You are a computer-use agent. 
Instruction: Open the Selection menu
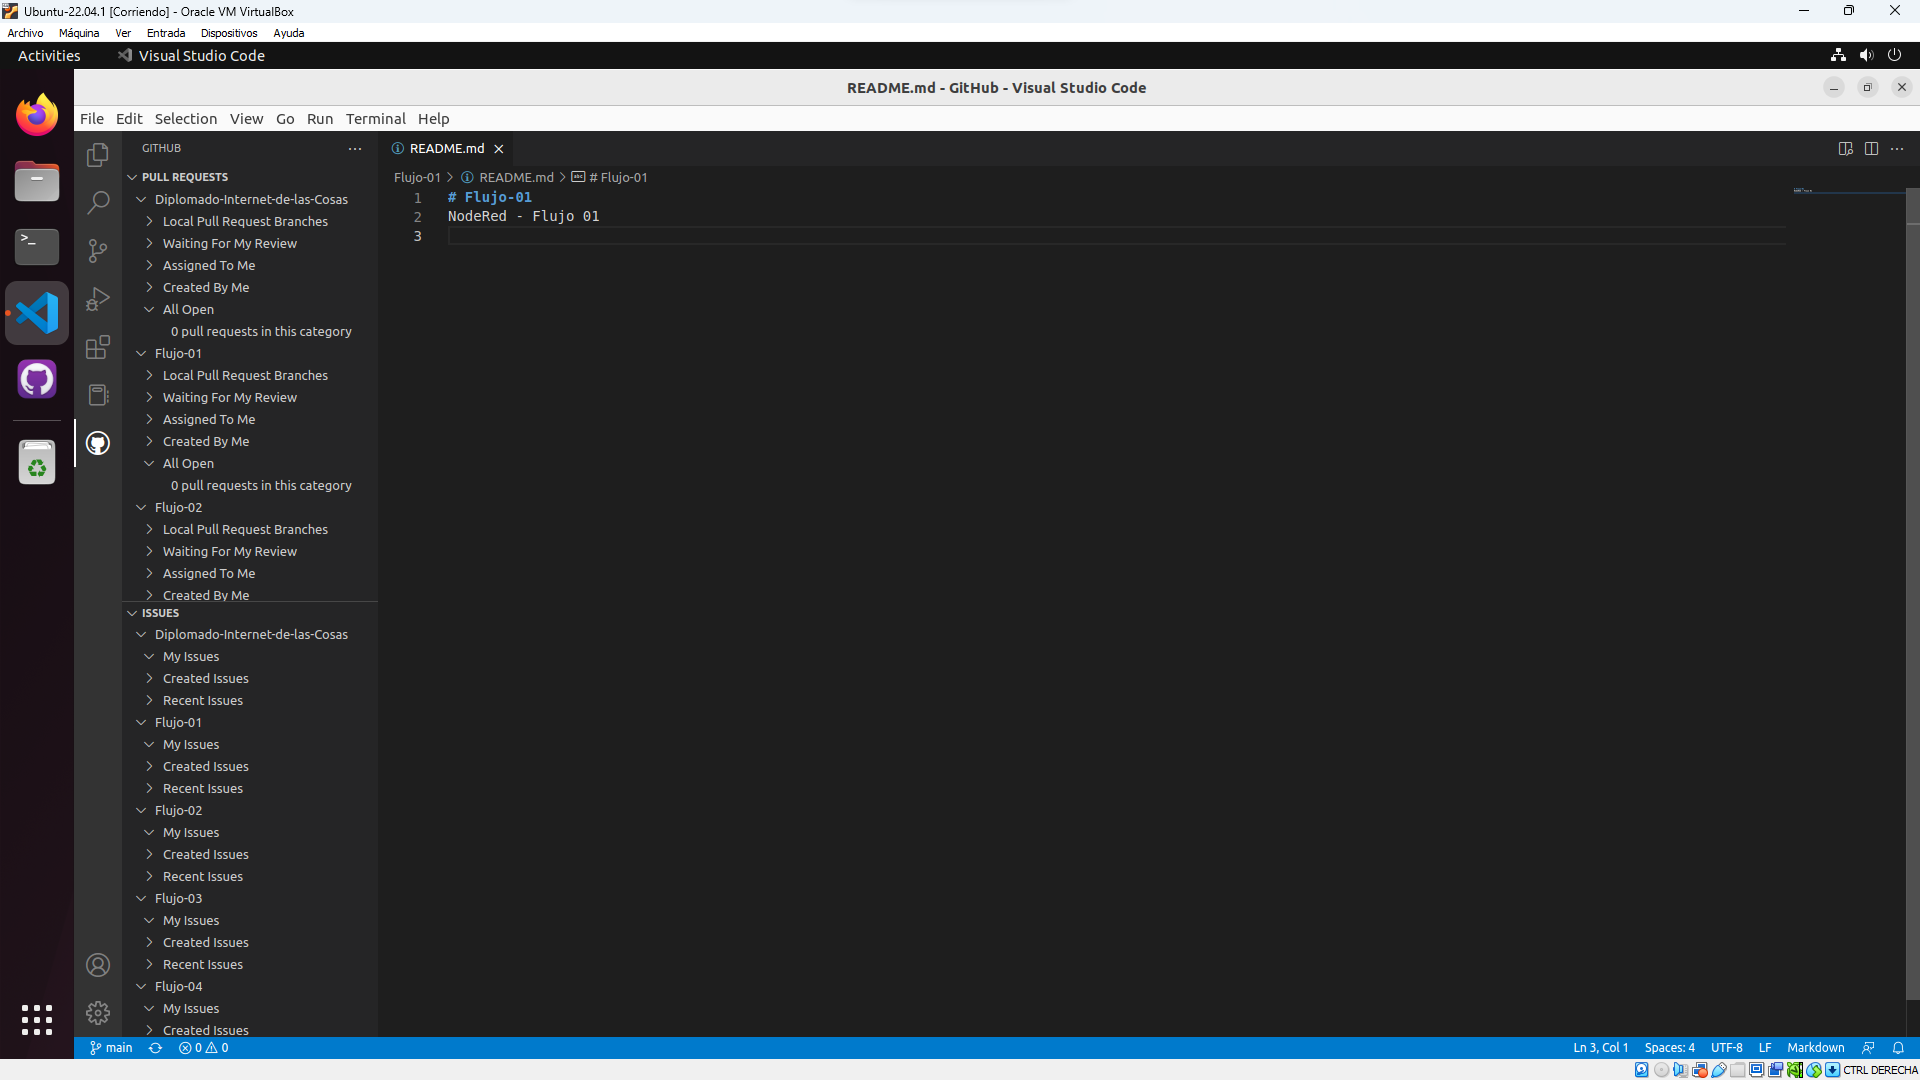[x=185, y=118]
